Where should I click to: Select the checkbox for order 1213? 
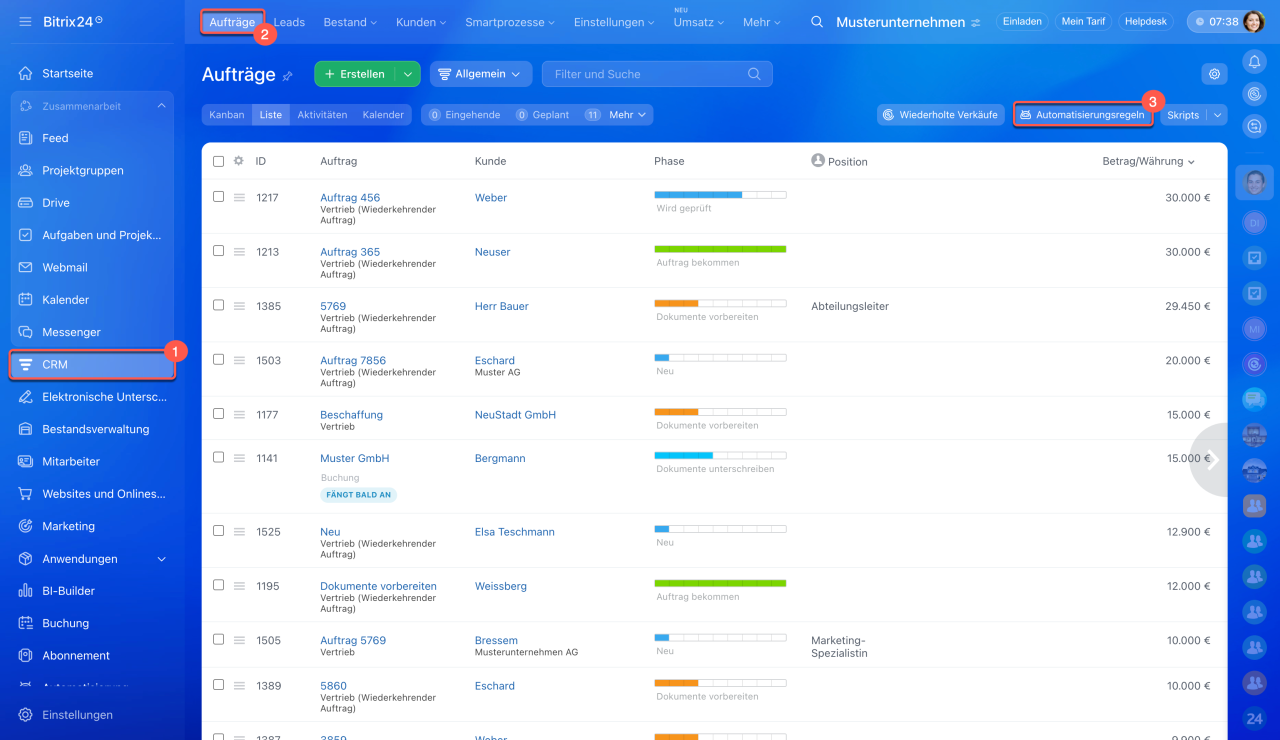[218, 251]
